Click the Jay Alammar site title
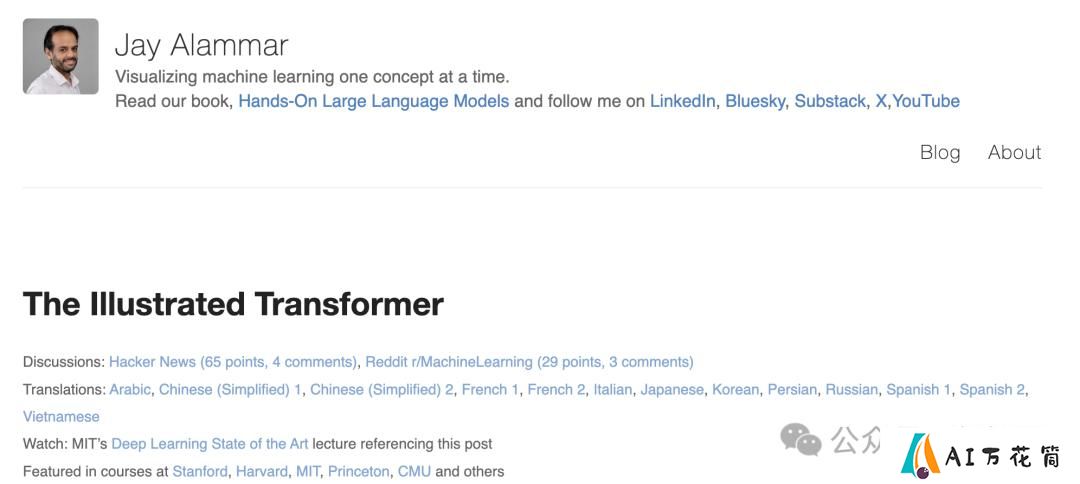The width and height of the screenshot is (1080, 484). 201,45
